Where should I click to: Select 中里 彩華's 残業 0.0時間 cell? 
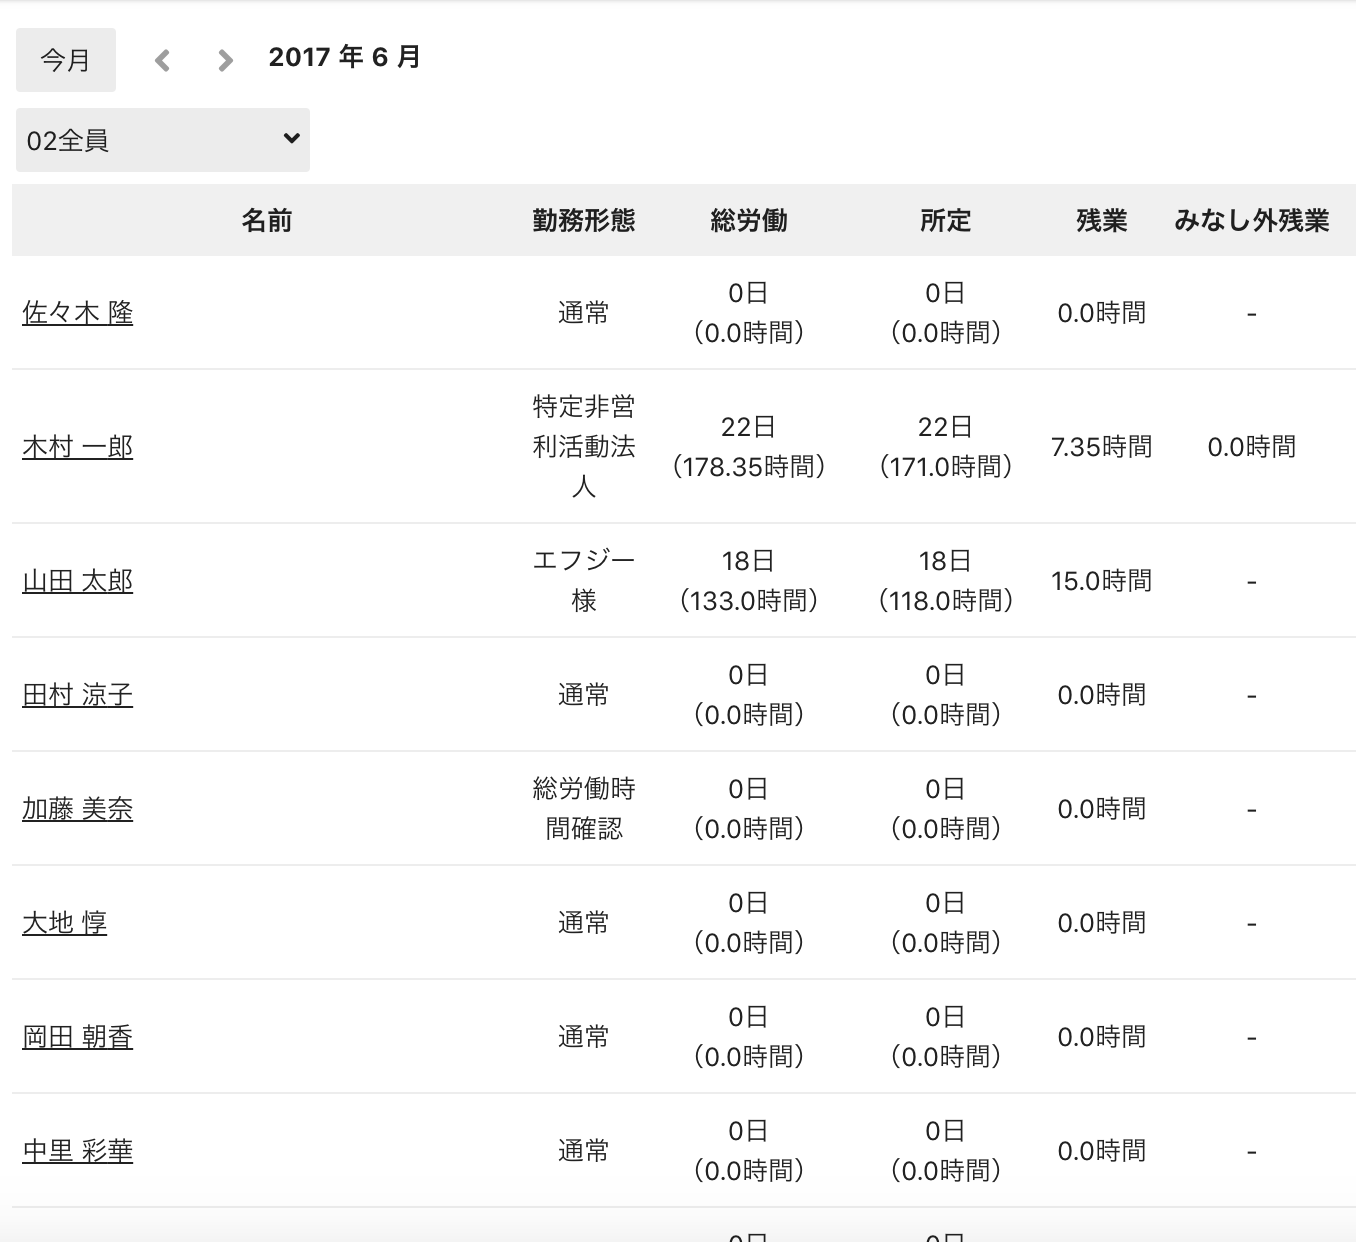(1102, 1151)
